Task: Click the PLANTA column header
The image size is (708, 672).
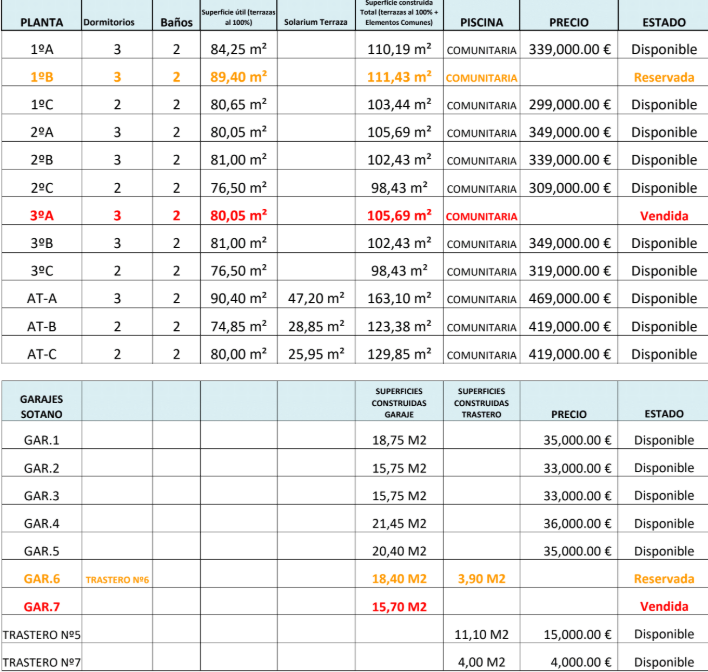Action: click(40, 22)
